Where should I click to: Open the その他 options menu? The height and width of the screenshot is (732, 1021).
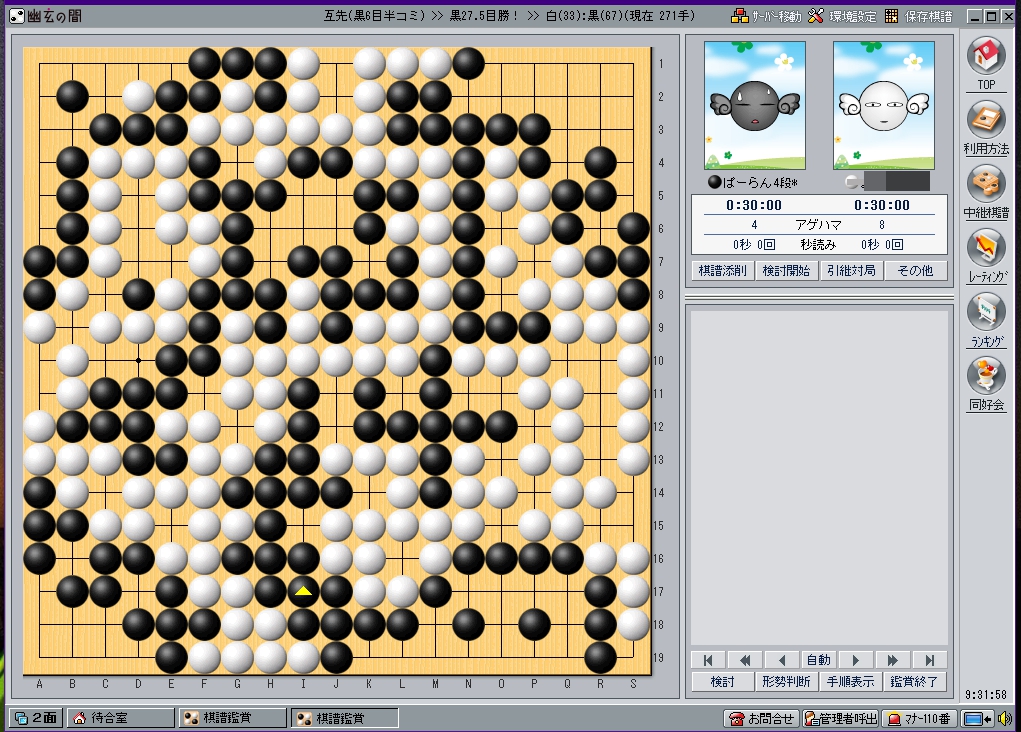click(915, 271)
